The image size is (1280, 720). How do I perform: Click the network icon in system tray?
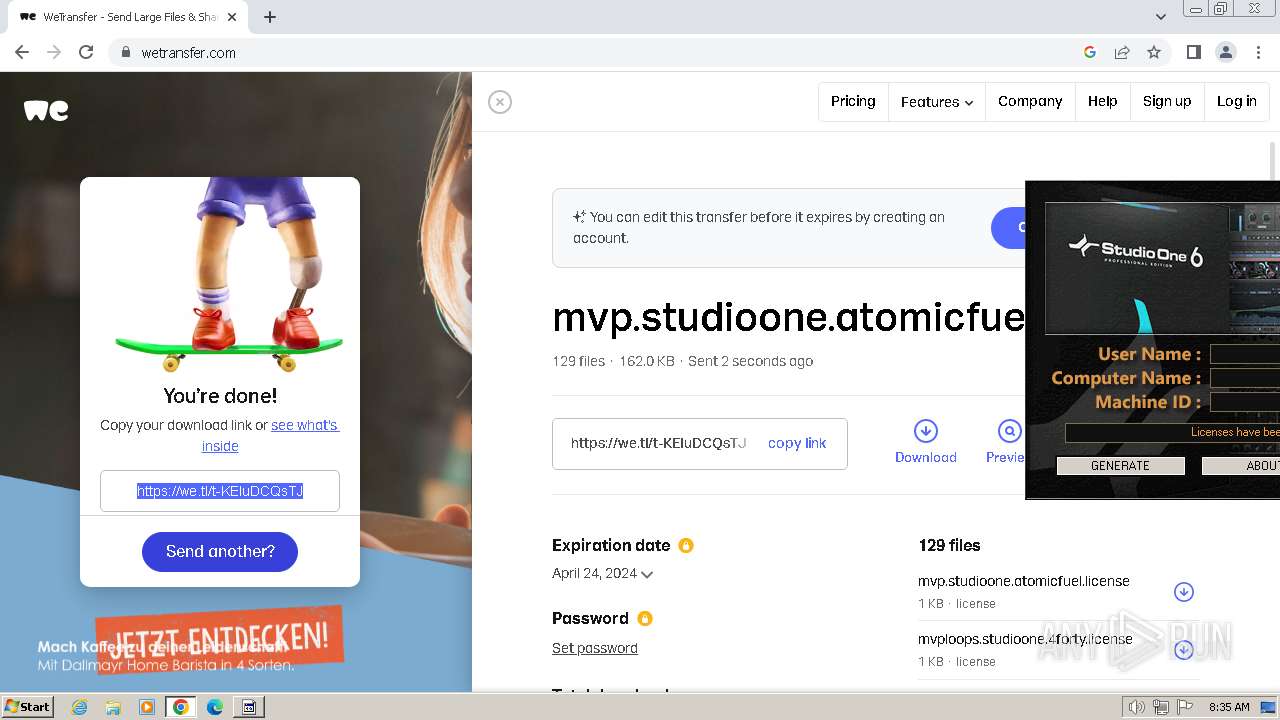[1161, 707]
